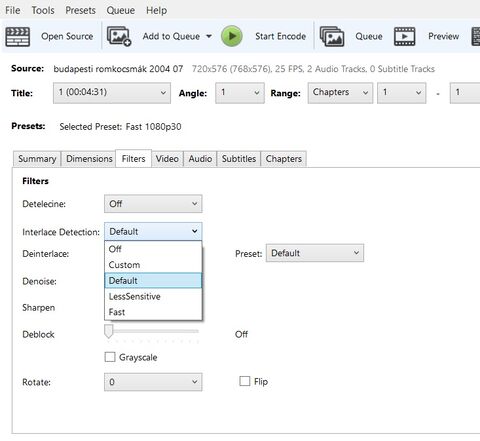
Task: Expand the Rotate dropdown
Action: tap(153, 382)
